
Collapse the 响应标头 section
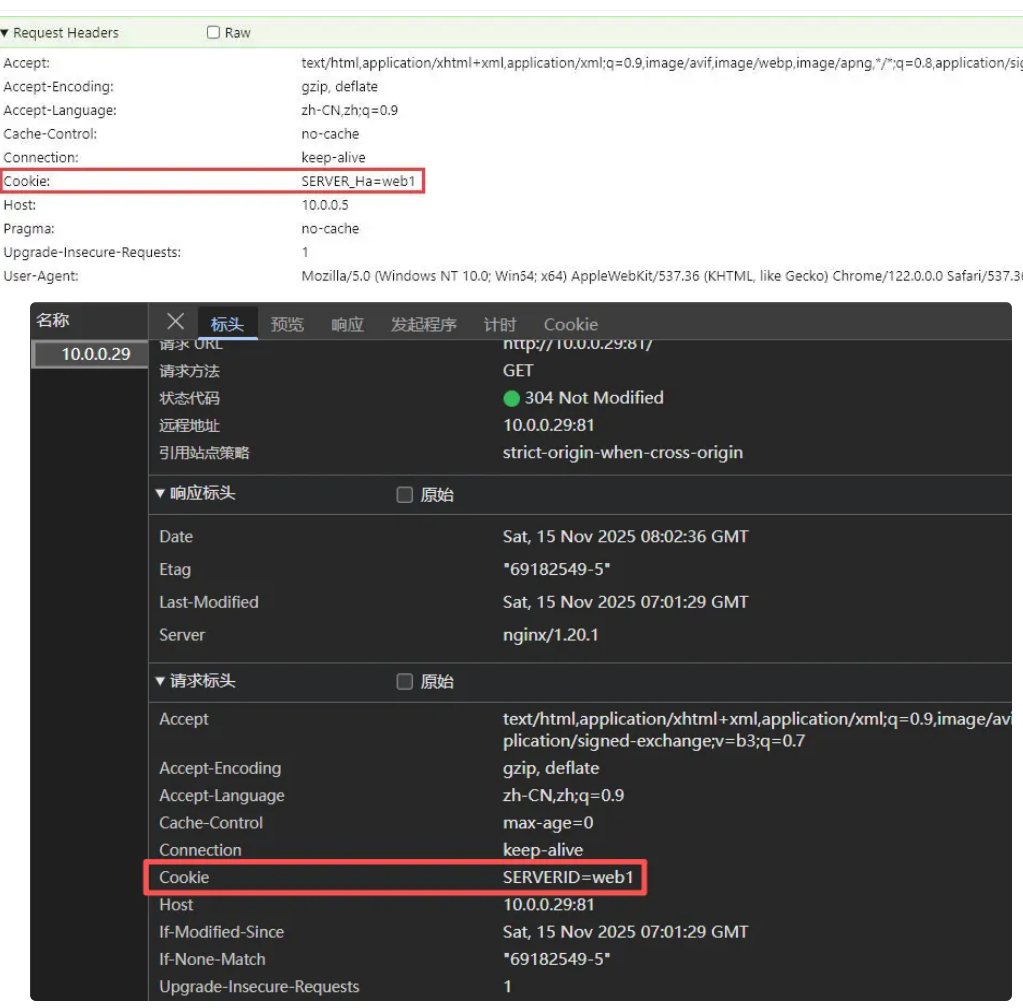point(160,494)
